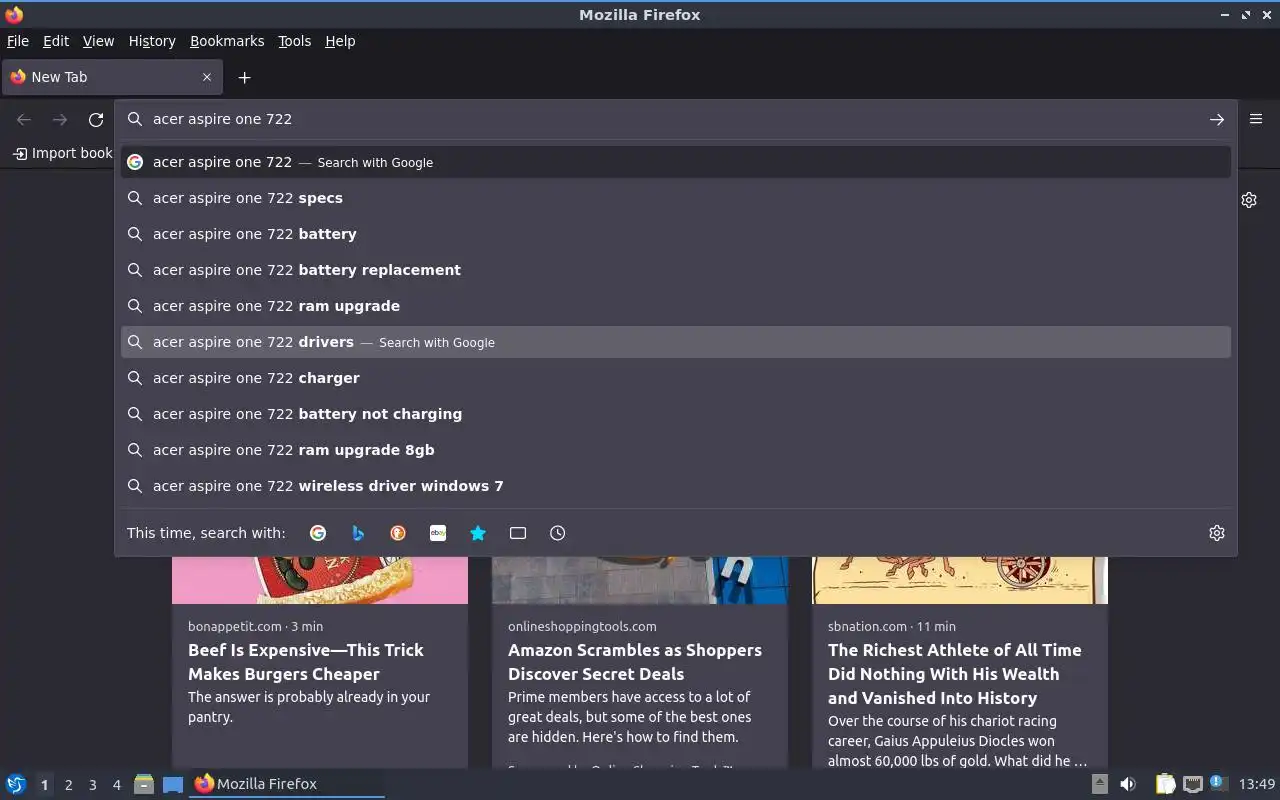
Task: Click the update notifier tray icon
Action: coord(1217,783)
